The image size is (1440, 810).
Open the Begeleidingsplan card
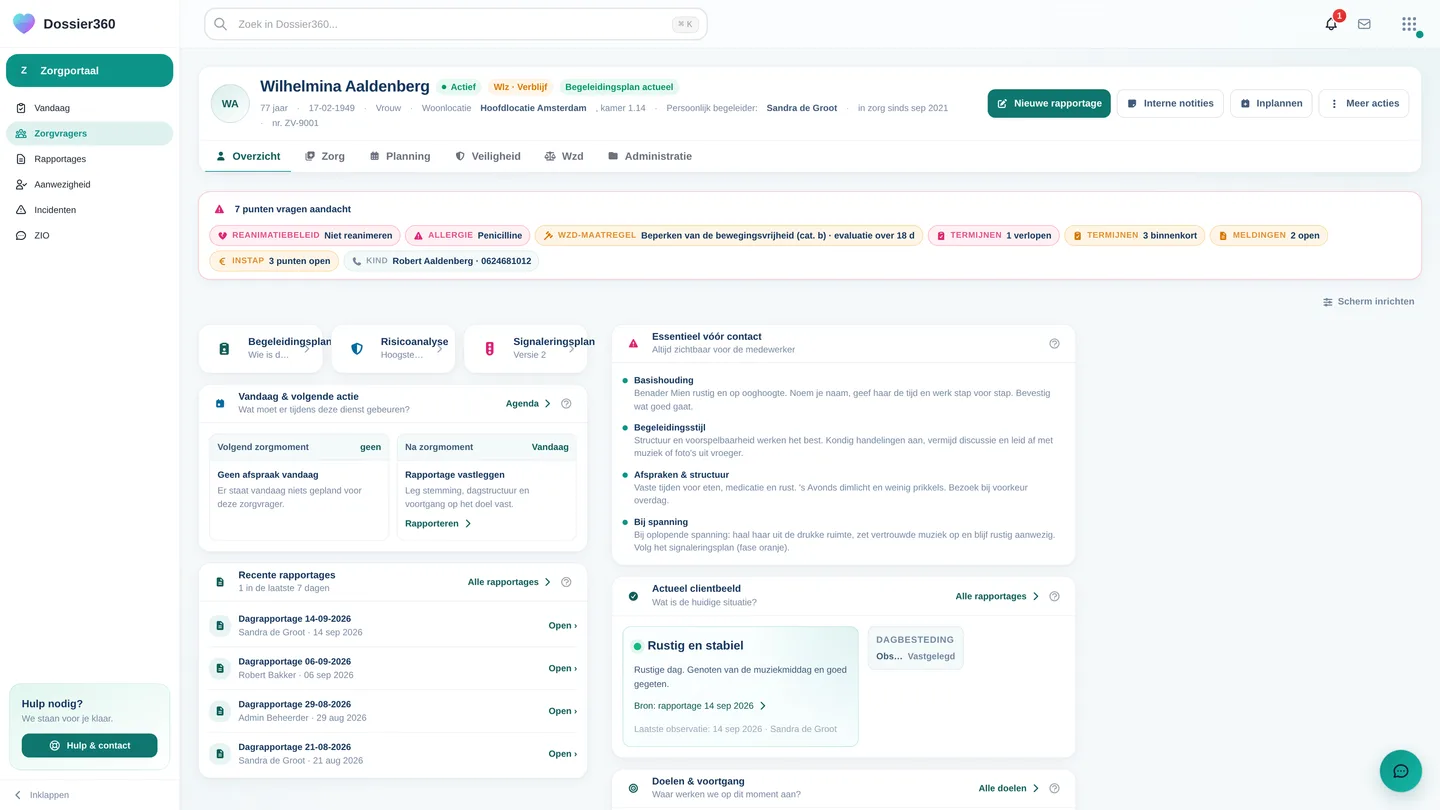click(261, 348)
